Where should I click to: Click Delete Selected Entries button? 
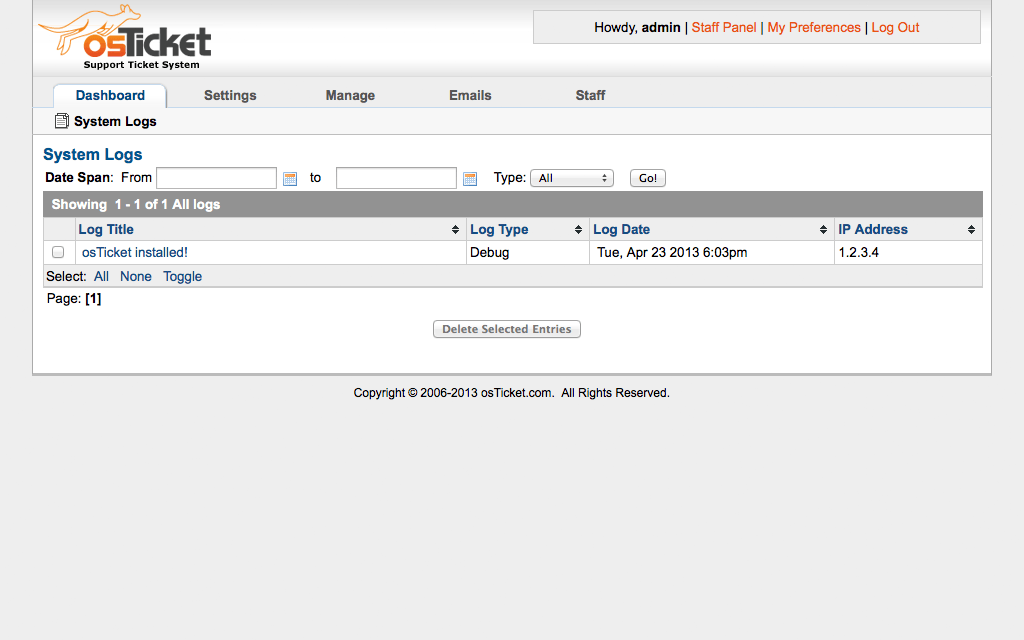(507, 329)
